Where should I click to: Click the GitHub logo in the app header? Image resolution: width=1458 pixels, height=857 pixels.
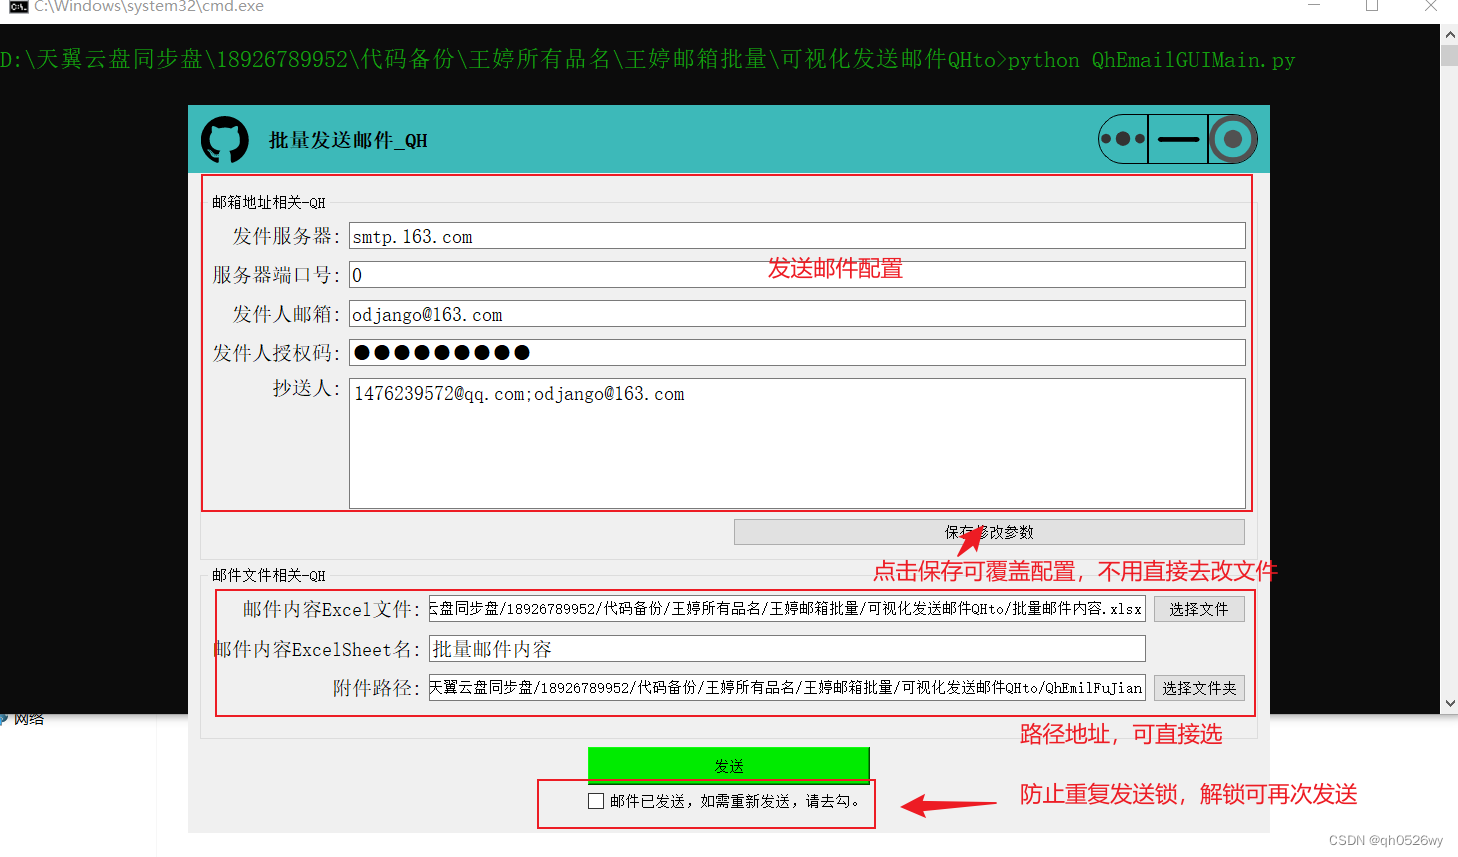(224, 139)
